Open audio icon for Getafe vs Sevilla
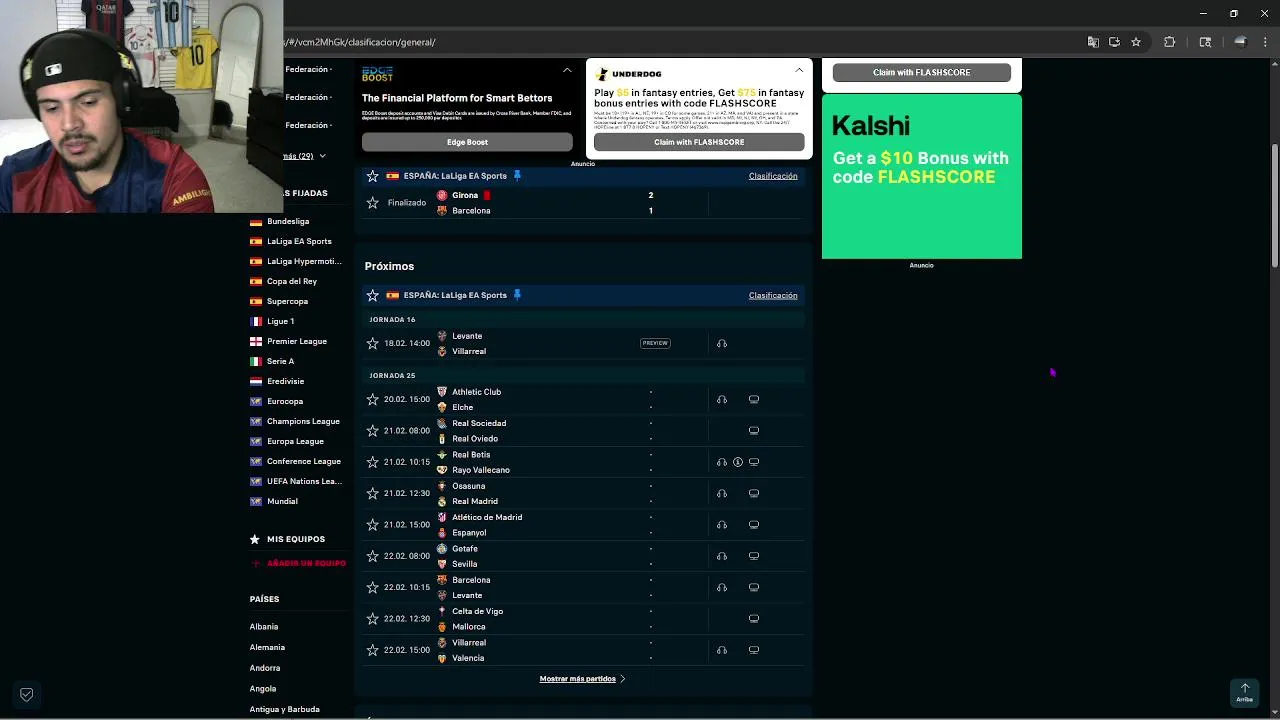Viewport: 1280px width, 720px height. point(721,556)
